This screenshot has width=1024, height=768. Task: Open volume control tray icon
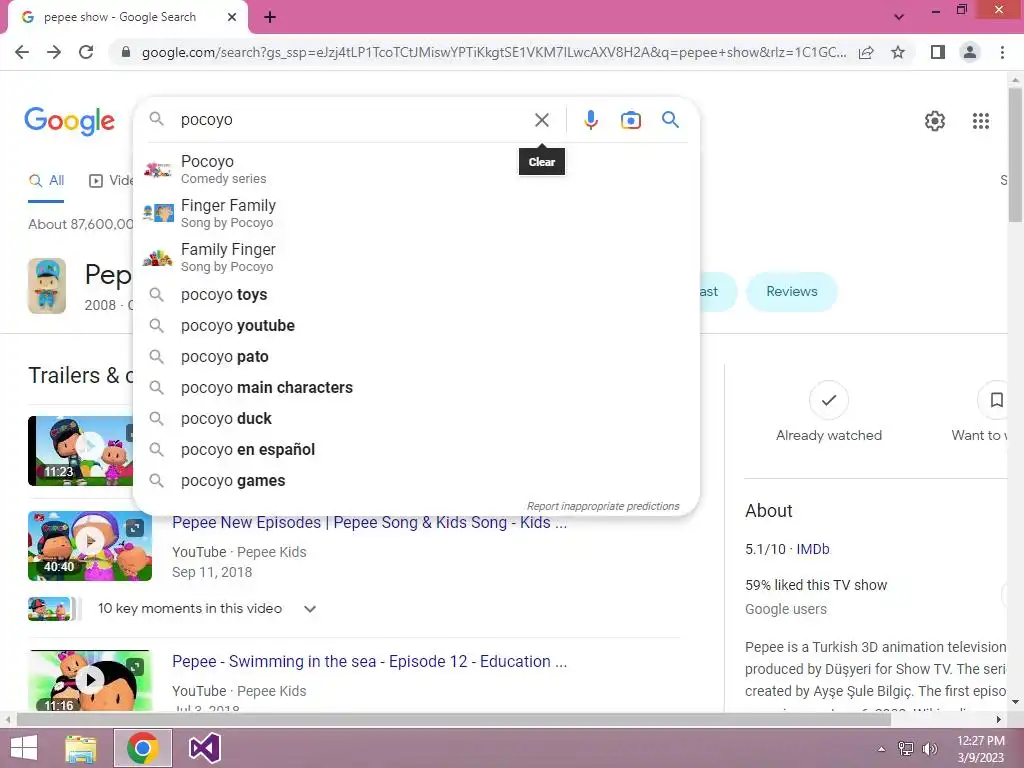pyautogui.click(x=929, y=749)
